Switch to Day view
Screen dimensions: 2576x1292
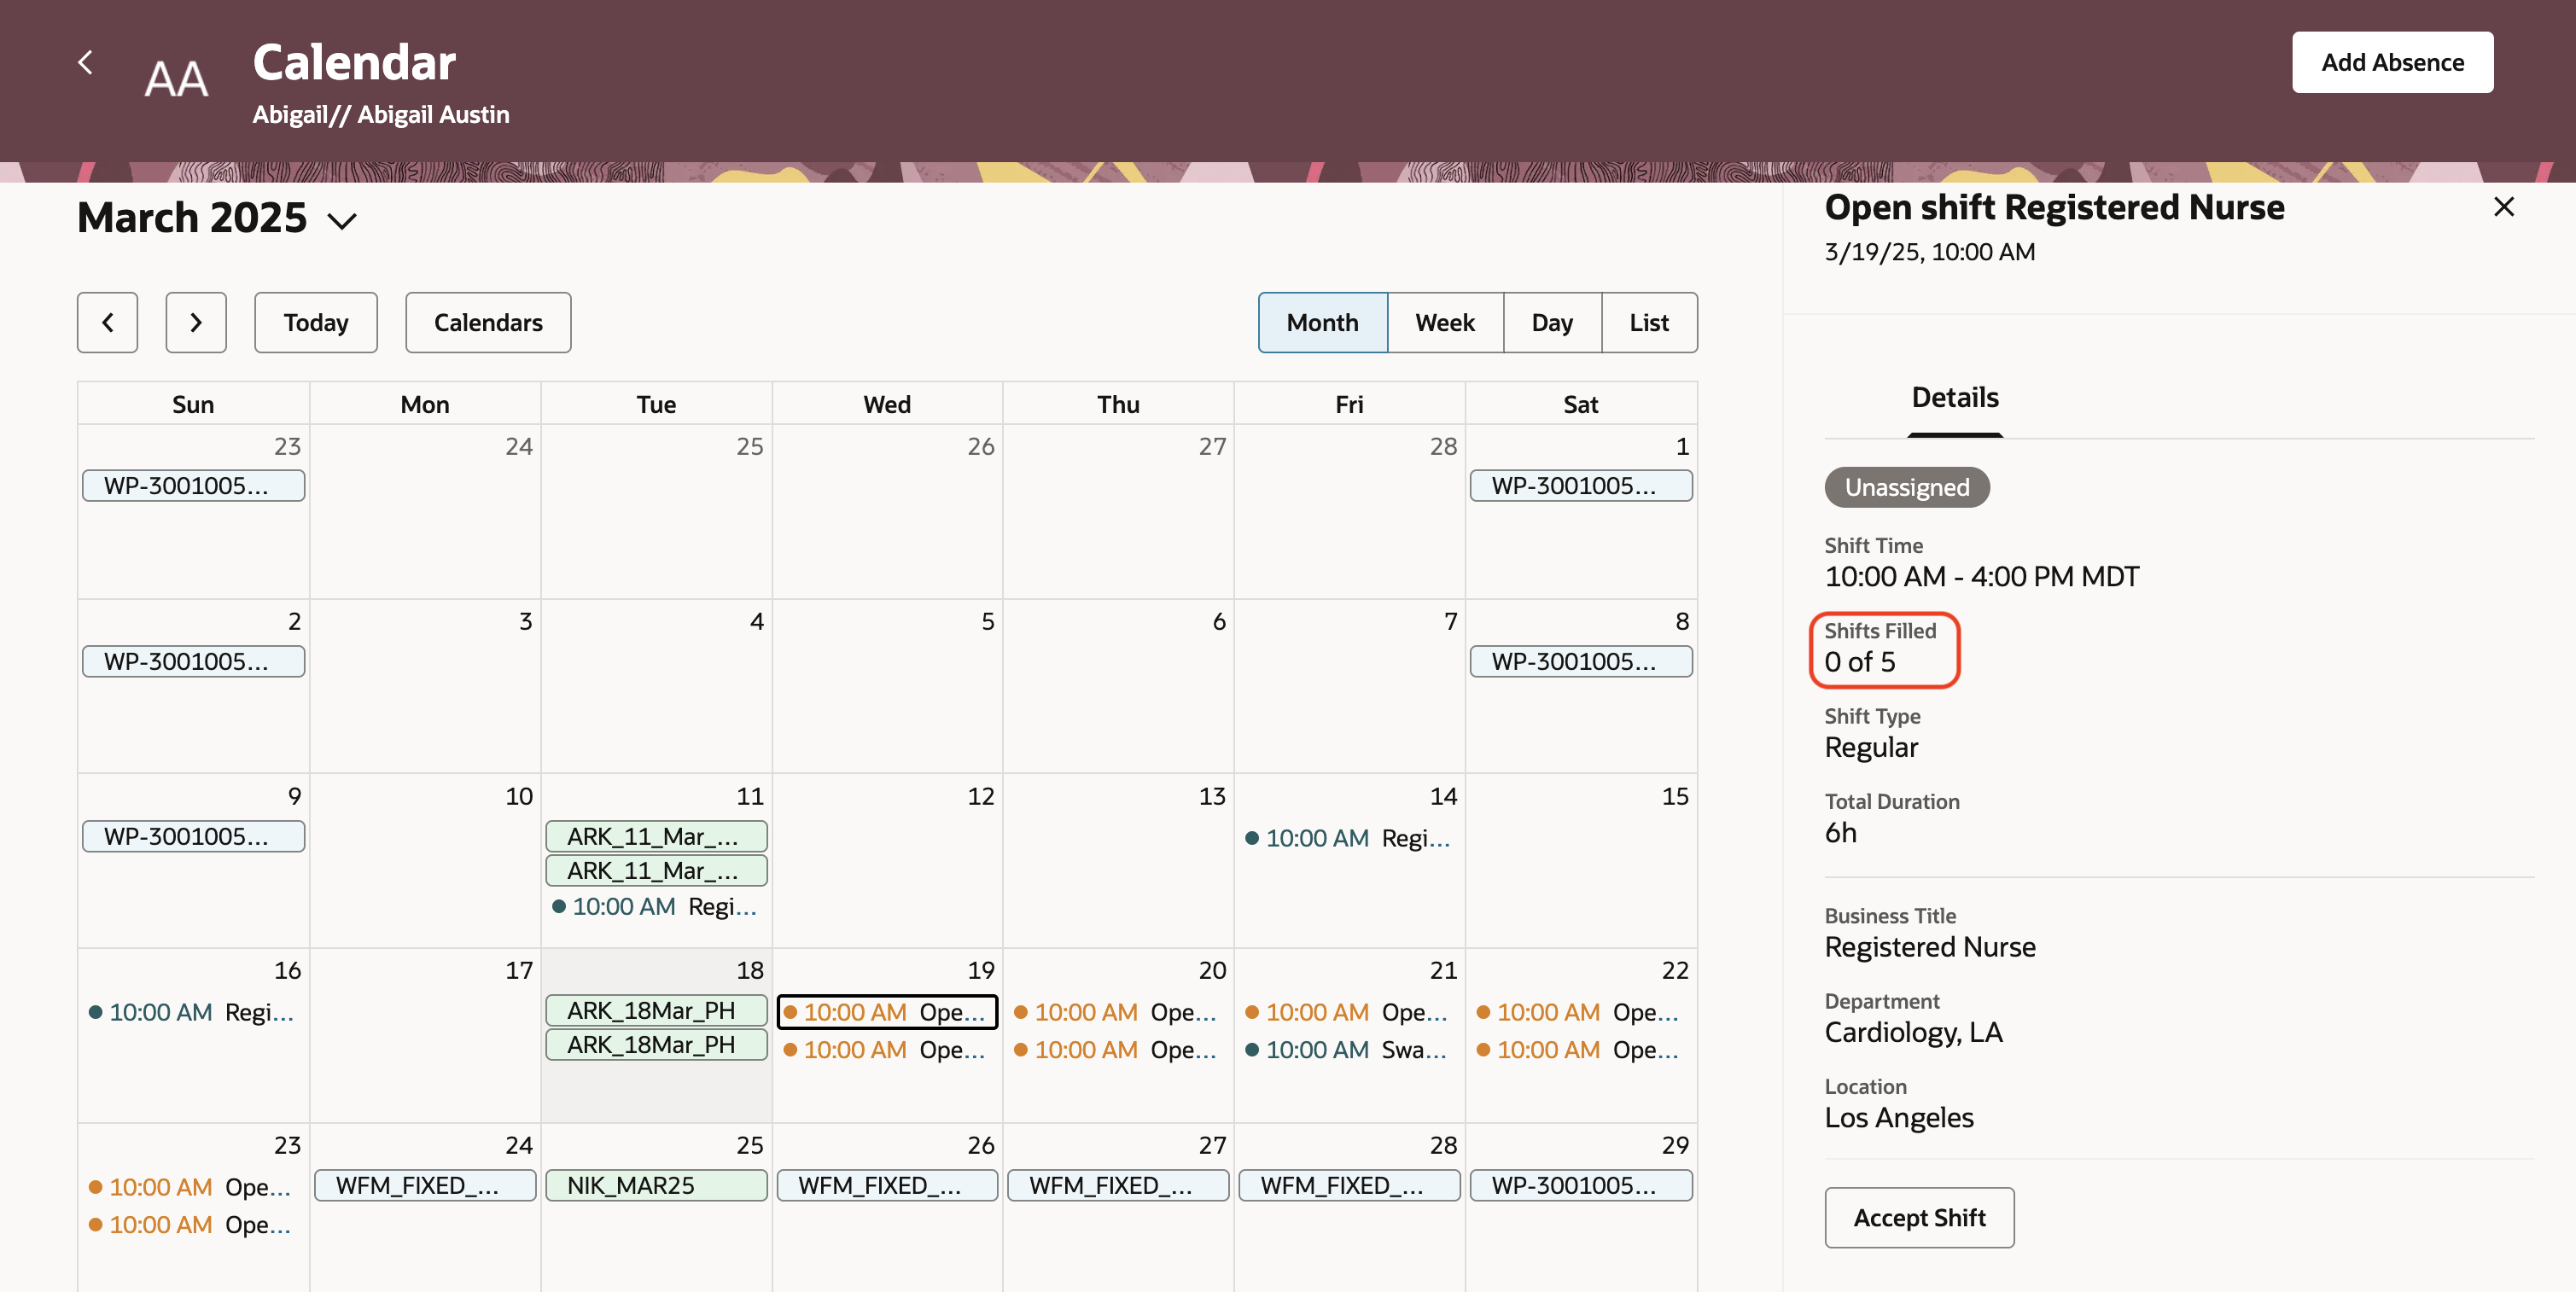1551,322
